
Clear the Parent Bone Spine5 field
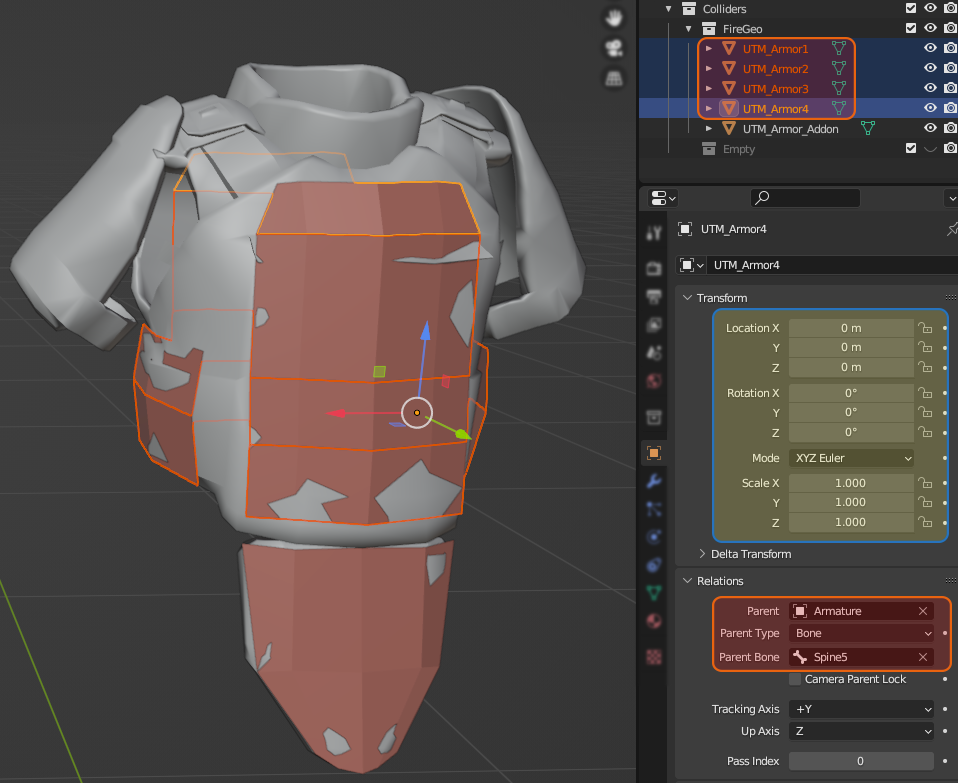(x=922, y=657)
